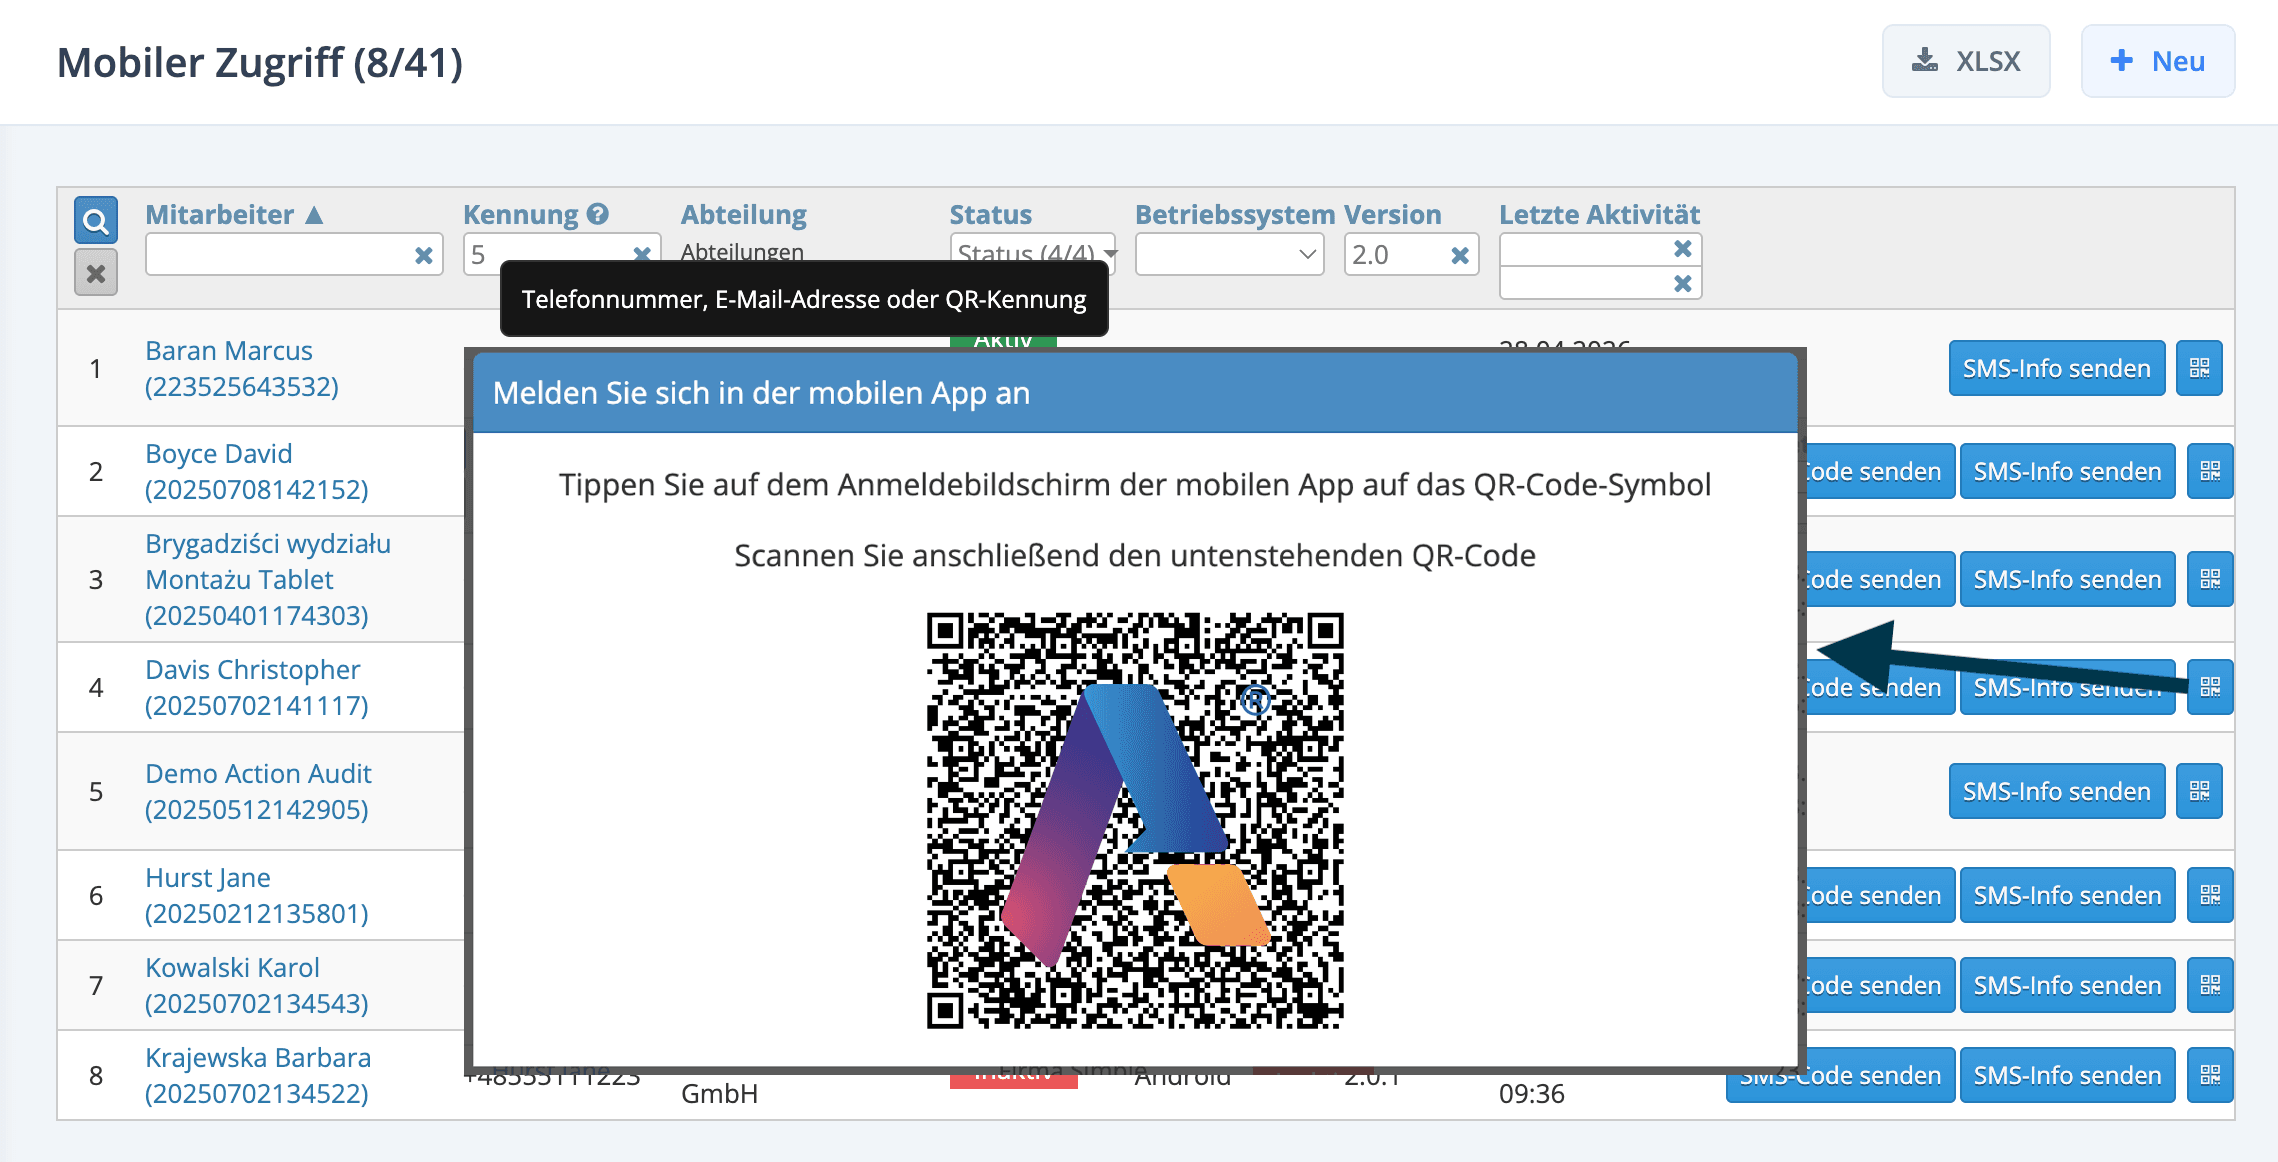Show QR code for Brygadziści wydziału Montażu Tablet
Image resolution: width=2278 pixels, height=1162 pixels.
point(2210,579)
